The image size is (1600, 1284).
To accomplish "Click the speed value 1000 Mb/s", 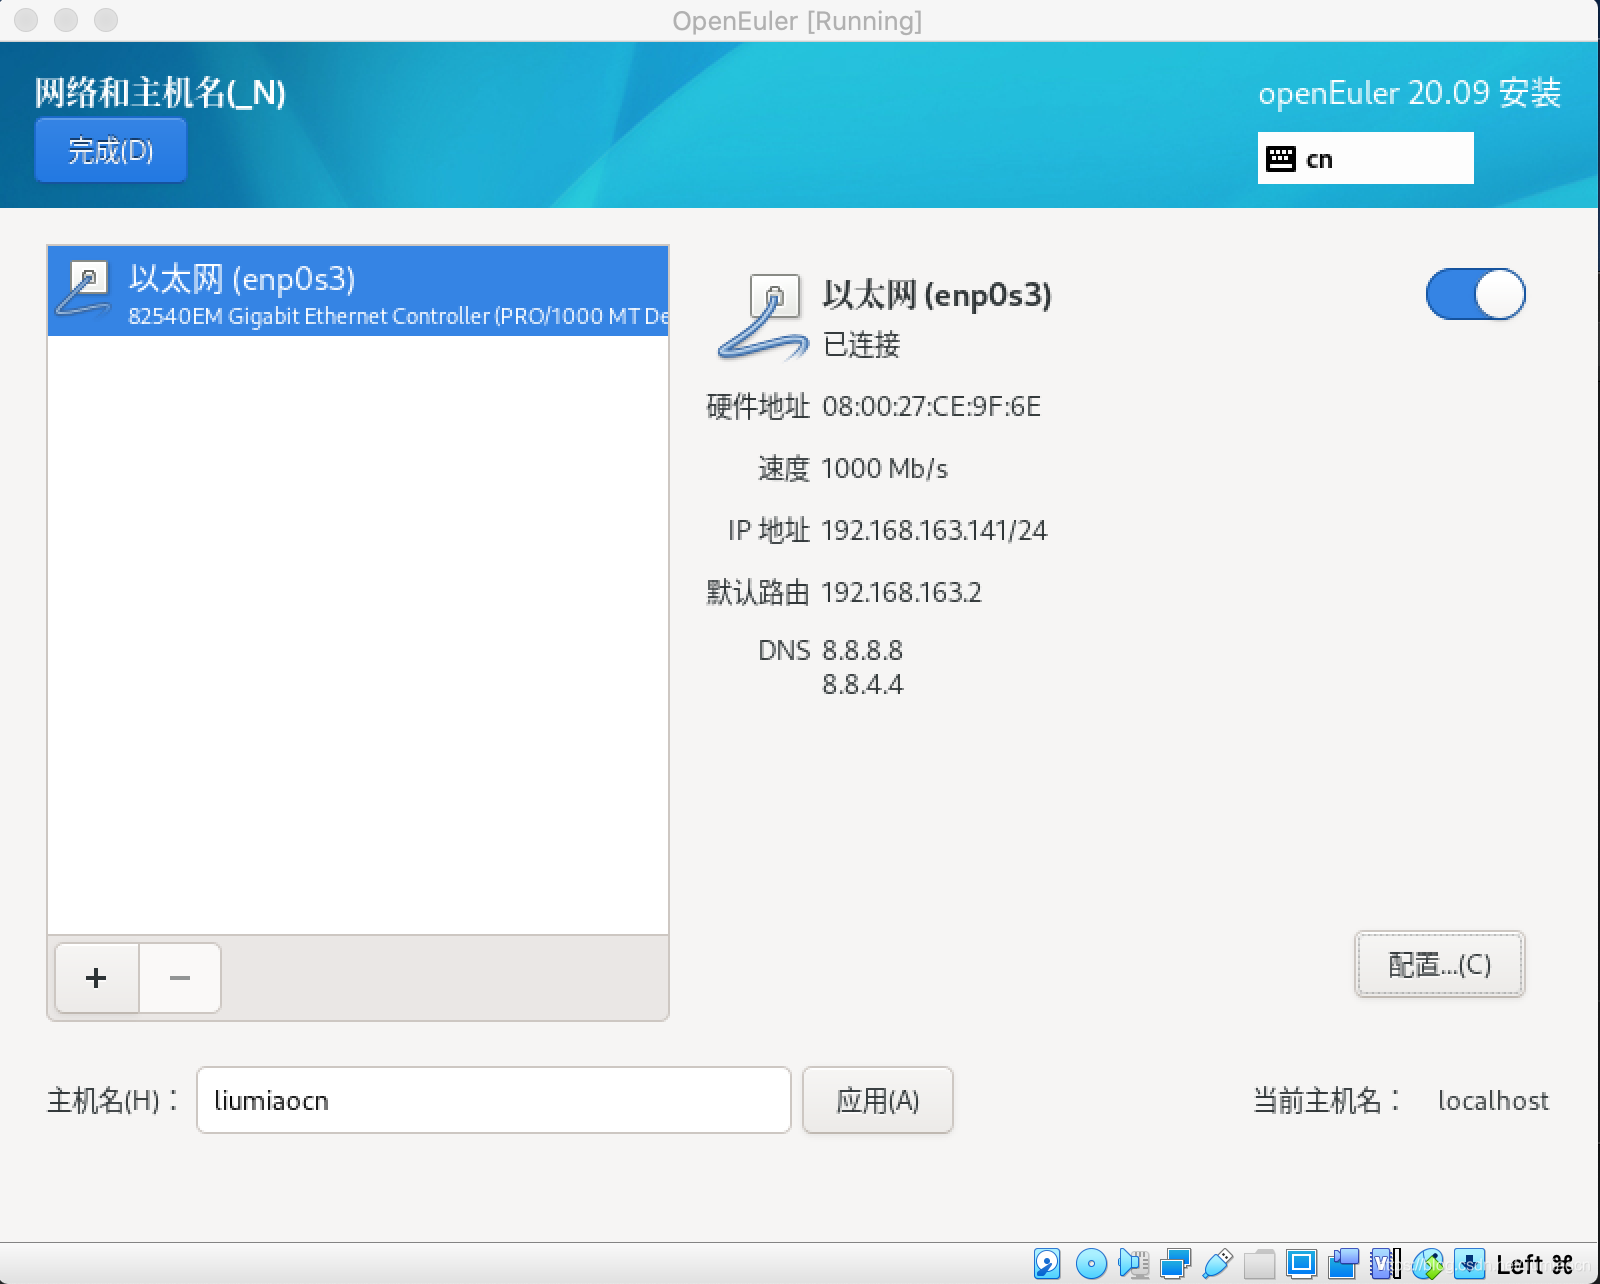I will (884, 469).
